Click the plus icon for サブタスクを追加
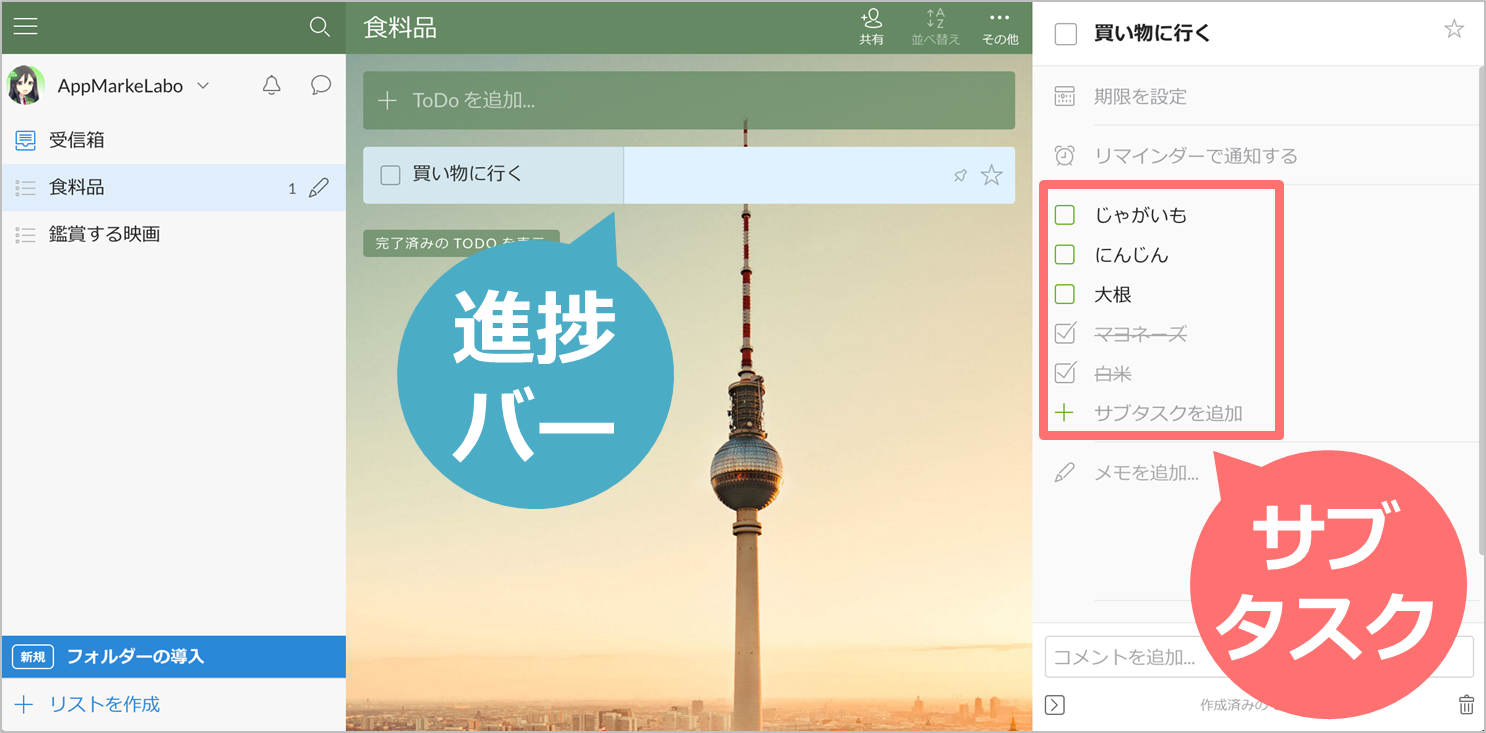The width and height of the screenshot is (1486, 733). coord(1065,413)
